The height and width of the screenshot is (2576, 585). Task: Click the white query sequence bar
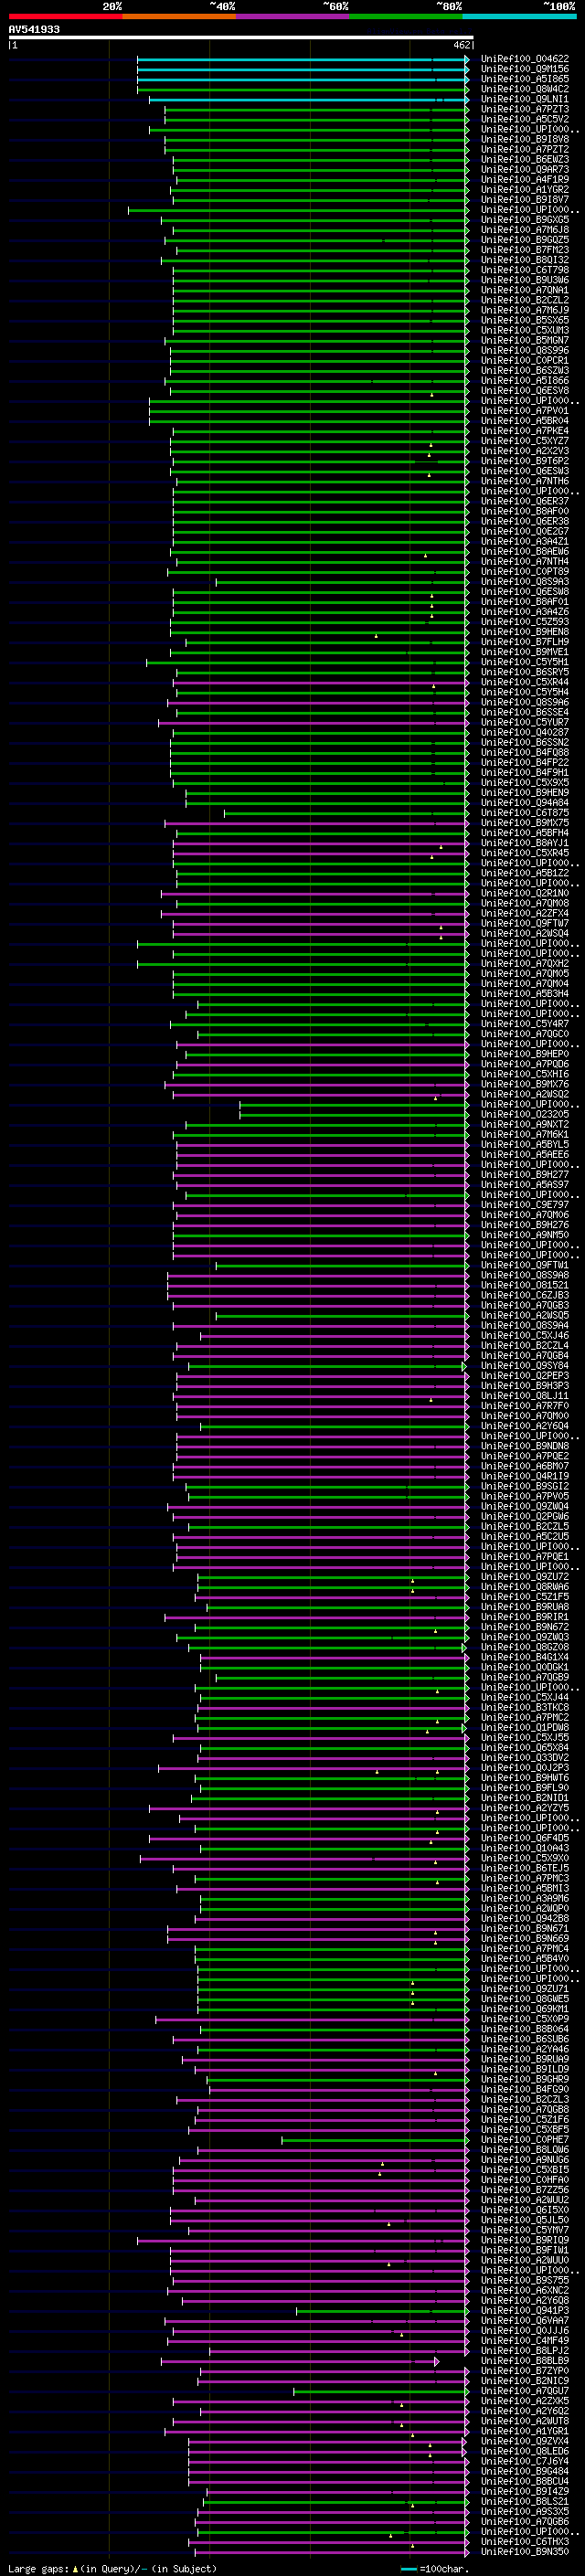241,37
